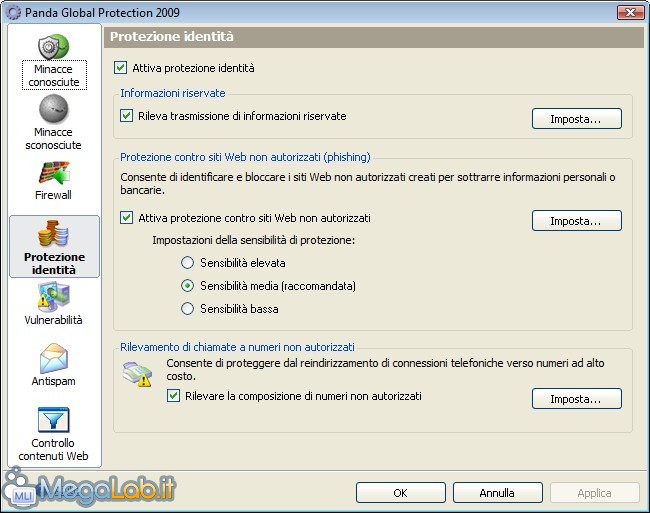
Task: Toggle Rileva trasmissione di informazioni riservate
Action: tap(126, 116)
